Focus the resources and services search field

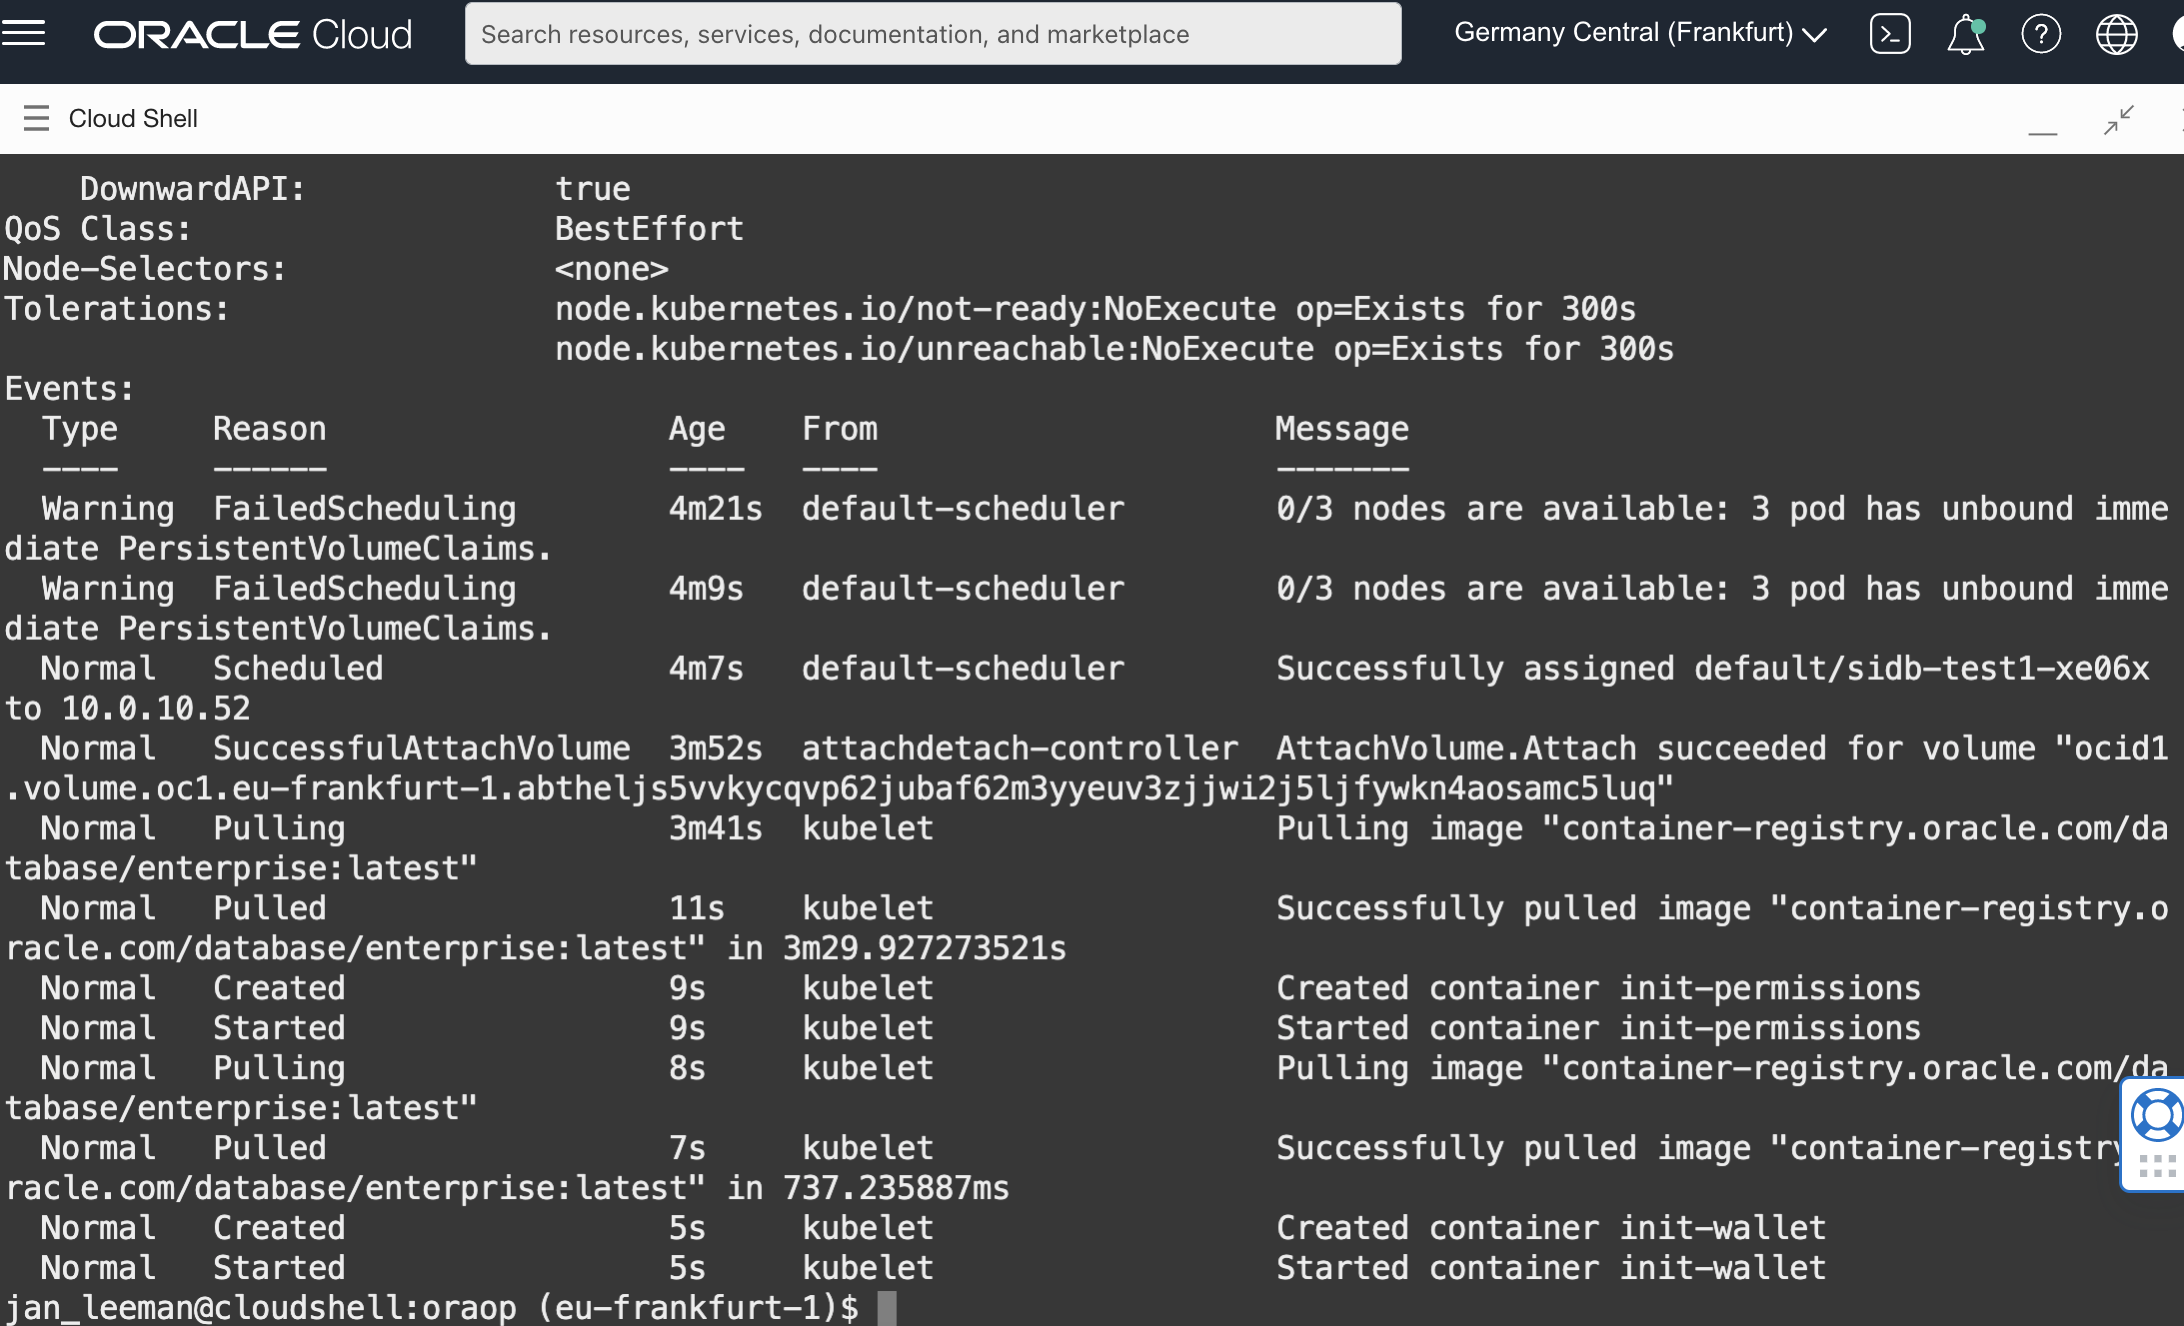coord(932,35)
